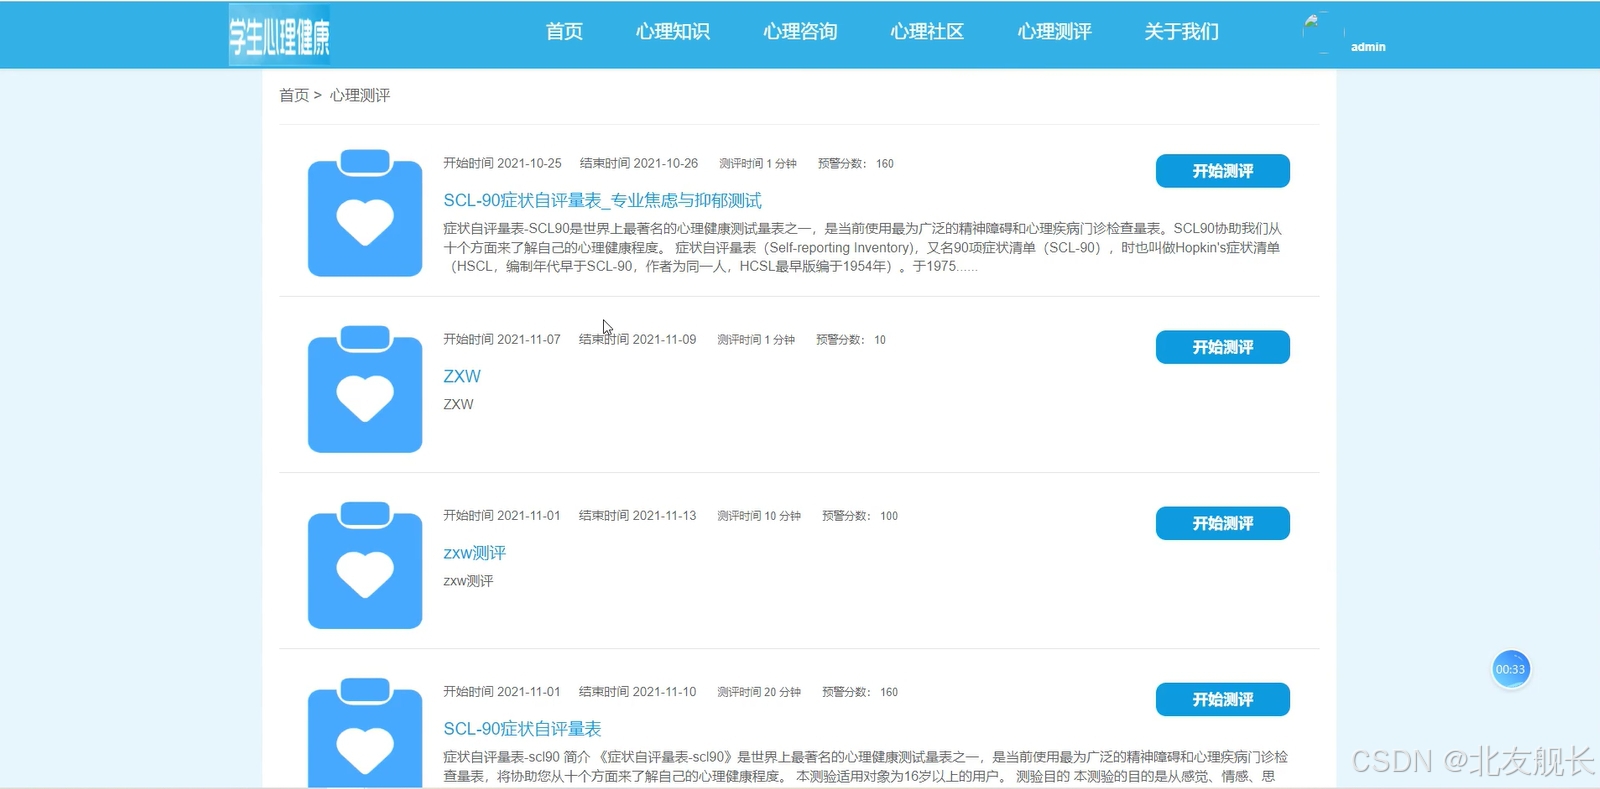Launch 开始测评 for SCL-90症状自评量表

tap(1222, 699)
